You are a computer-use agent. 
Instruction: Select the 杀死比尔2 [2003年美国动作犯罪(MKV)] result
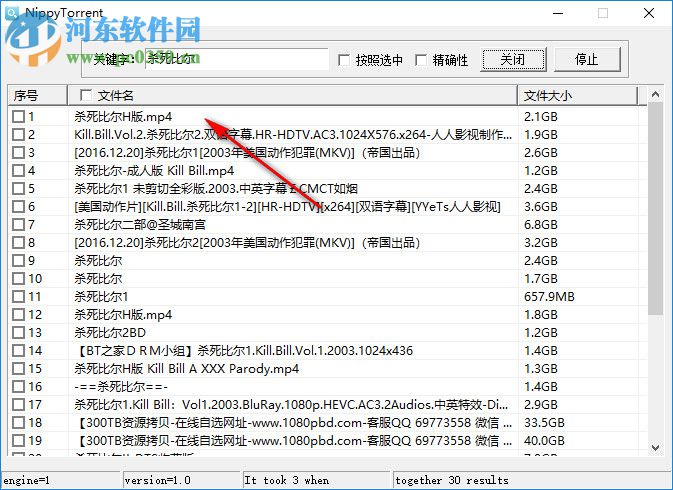(247, 243)
